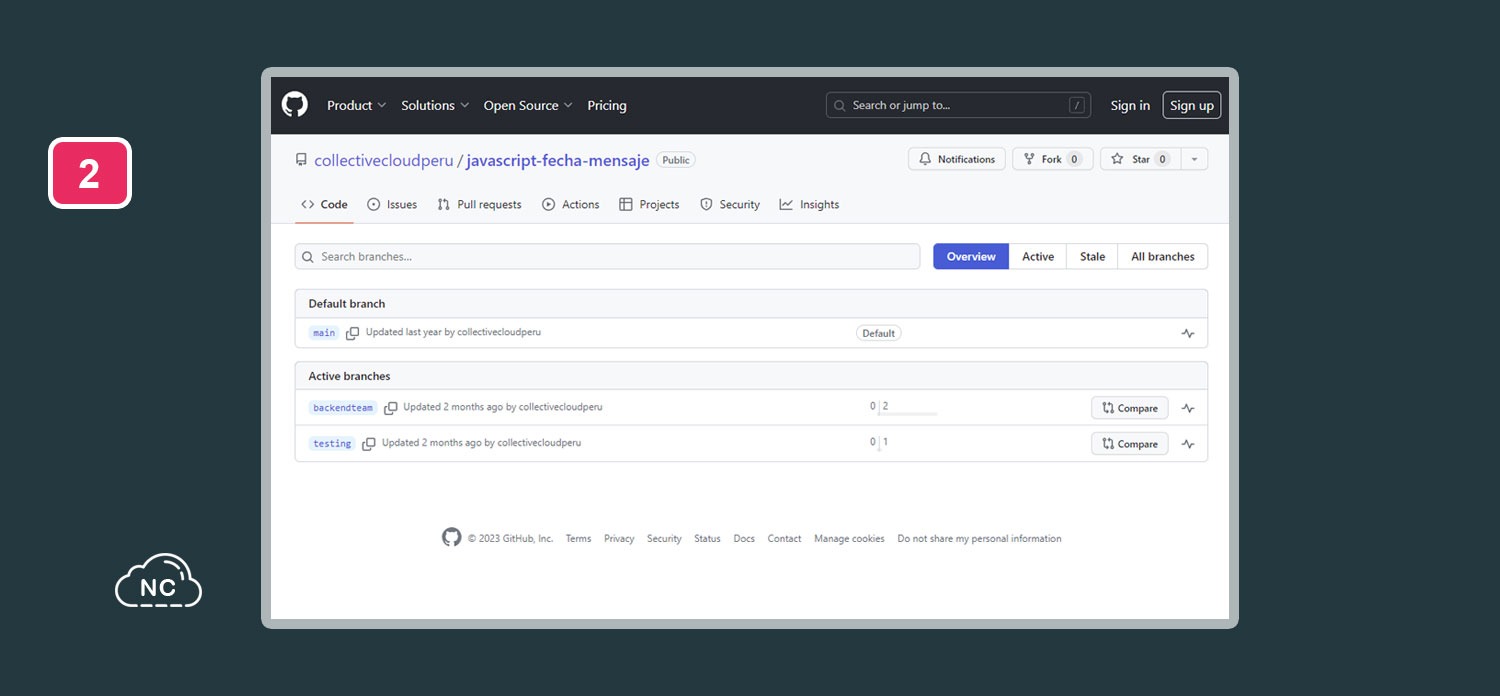Viewport: 1500px width, 696px height.
Task: Switch to the Projects tab
Action: click(x=649, y=204)
